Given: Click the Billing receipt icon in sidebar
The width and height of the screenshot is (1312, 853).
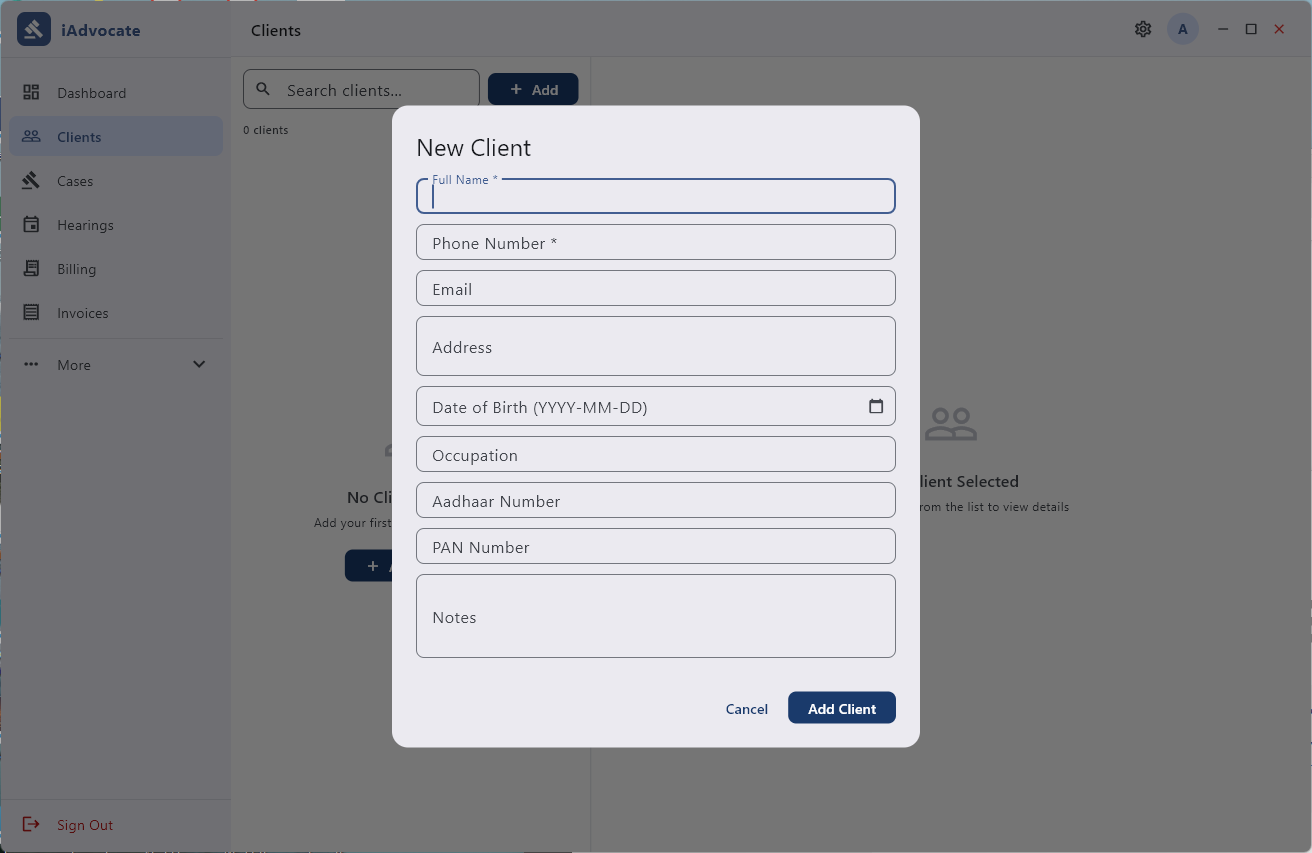Looking at the screenshot, I should pos(31,268).
